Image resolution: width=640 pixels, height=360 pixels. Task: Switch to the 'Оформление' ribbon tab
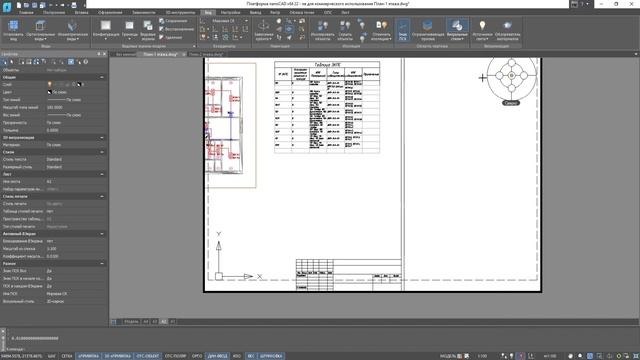[x=110, y=13]
